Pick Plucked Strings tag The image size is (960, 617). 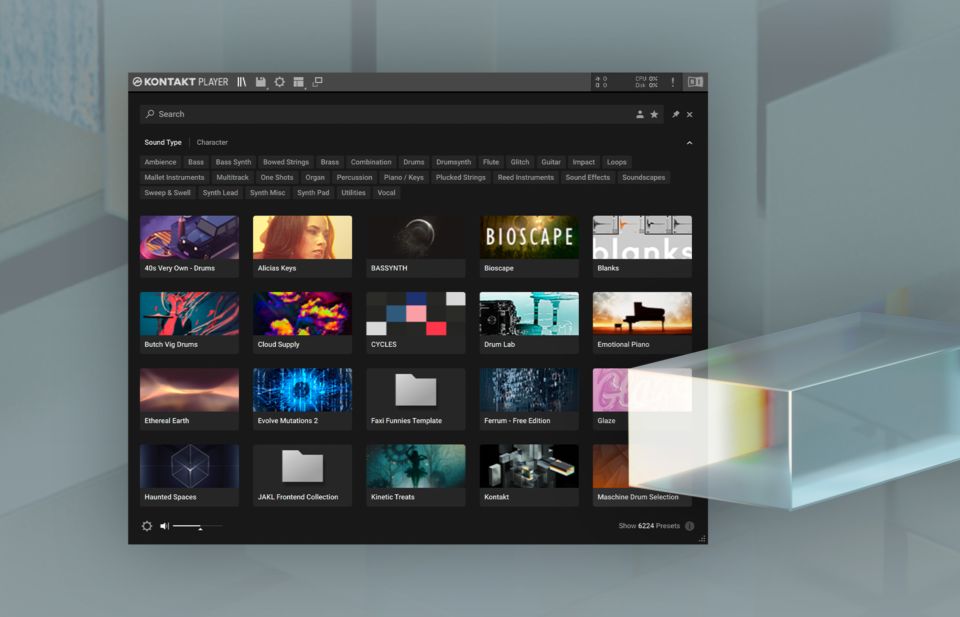point(460,178)
